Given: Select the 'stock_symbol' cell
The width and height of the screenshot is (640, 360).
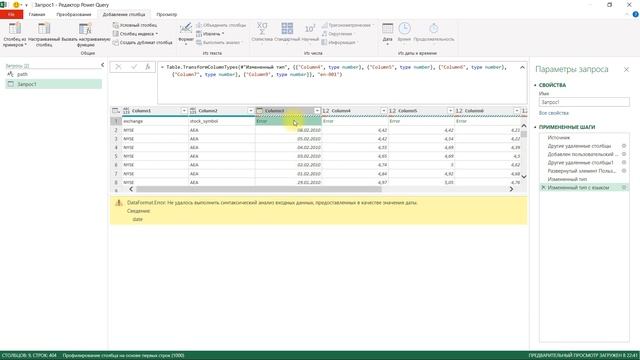Looking at the screenshot, I should (x=222, y=121).
